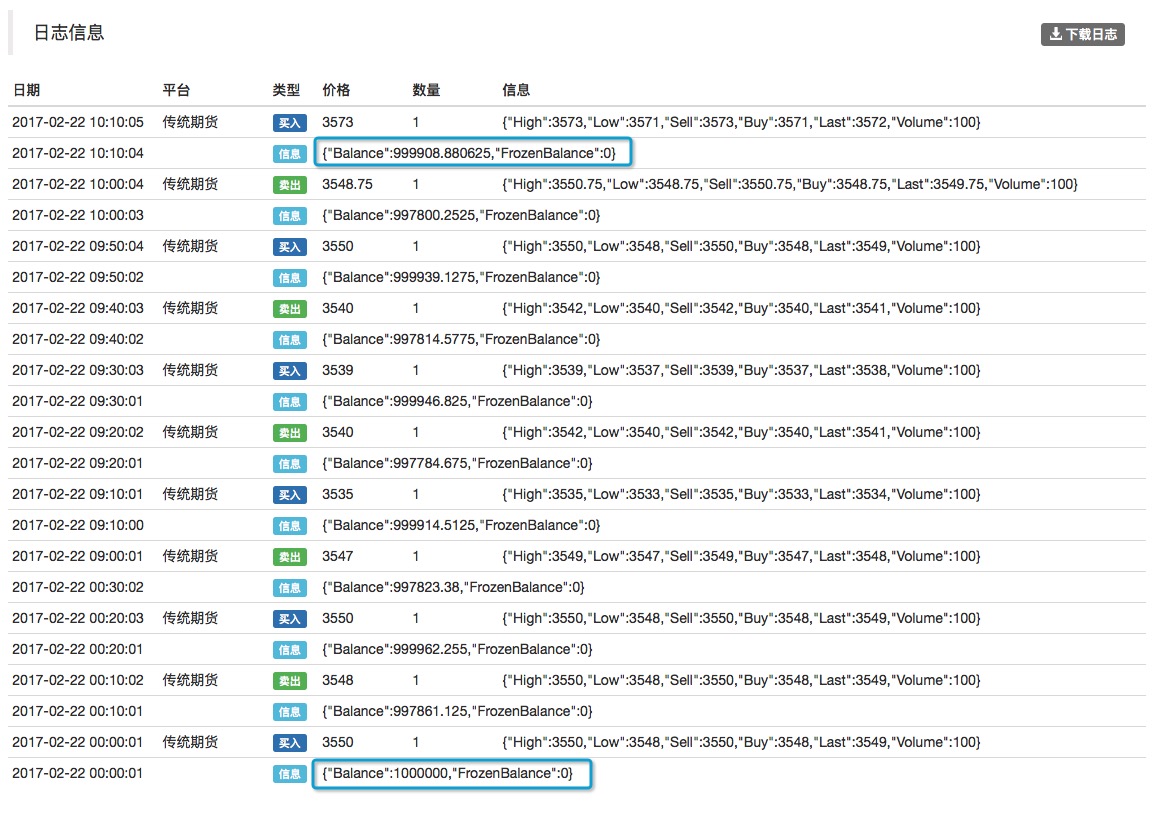
Task: Click the 卖出 badge at 10:00:04
Action: pos(289,185)
